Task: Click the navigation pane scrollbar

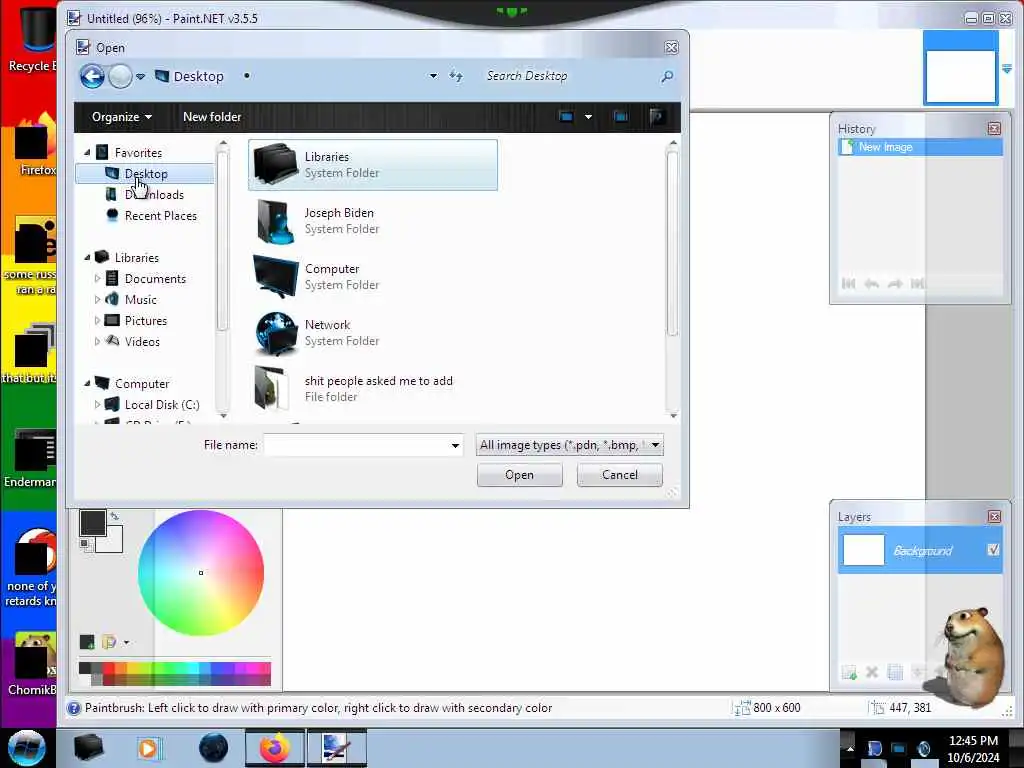Action: 223,240
